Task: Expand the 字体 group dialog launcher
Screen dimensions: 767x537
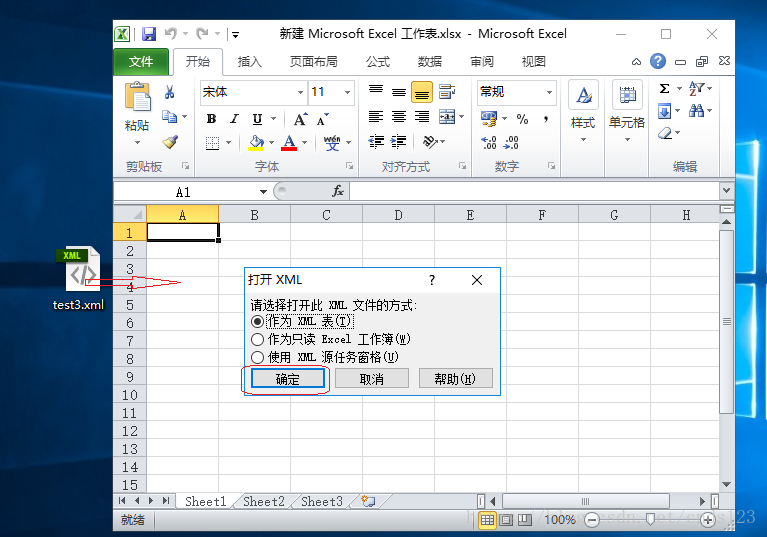Action: 350,166
